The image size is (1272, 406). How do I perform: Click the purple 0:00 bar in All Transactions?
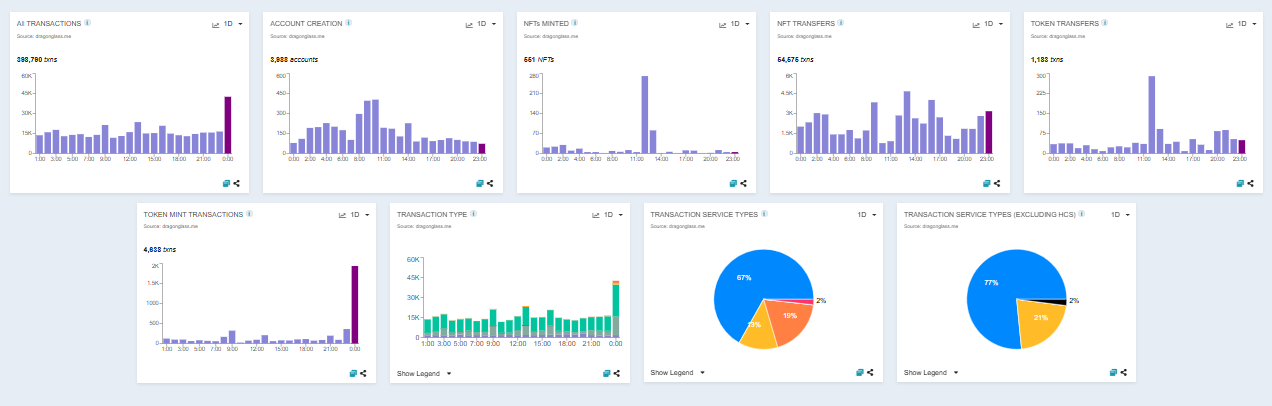pyautogui.click(x=228, y=125)
